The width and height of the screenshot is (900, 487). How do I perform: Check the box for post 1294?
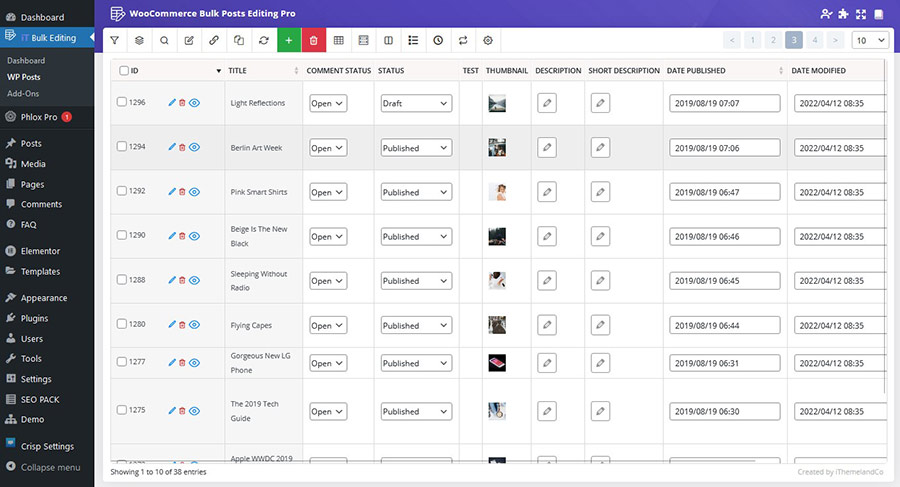point(122,146)
